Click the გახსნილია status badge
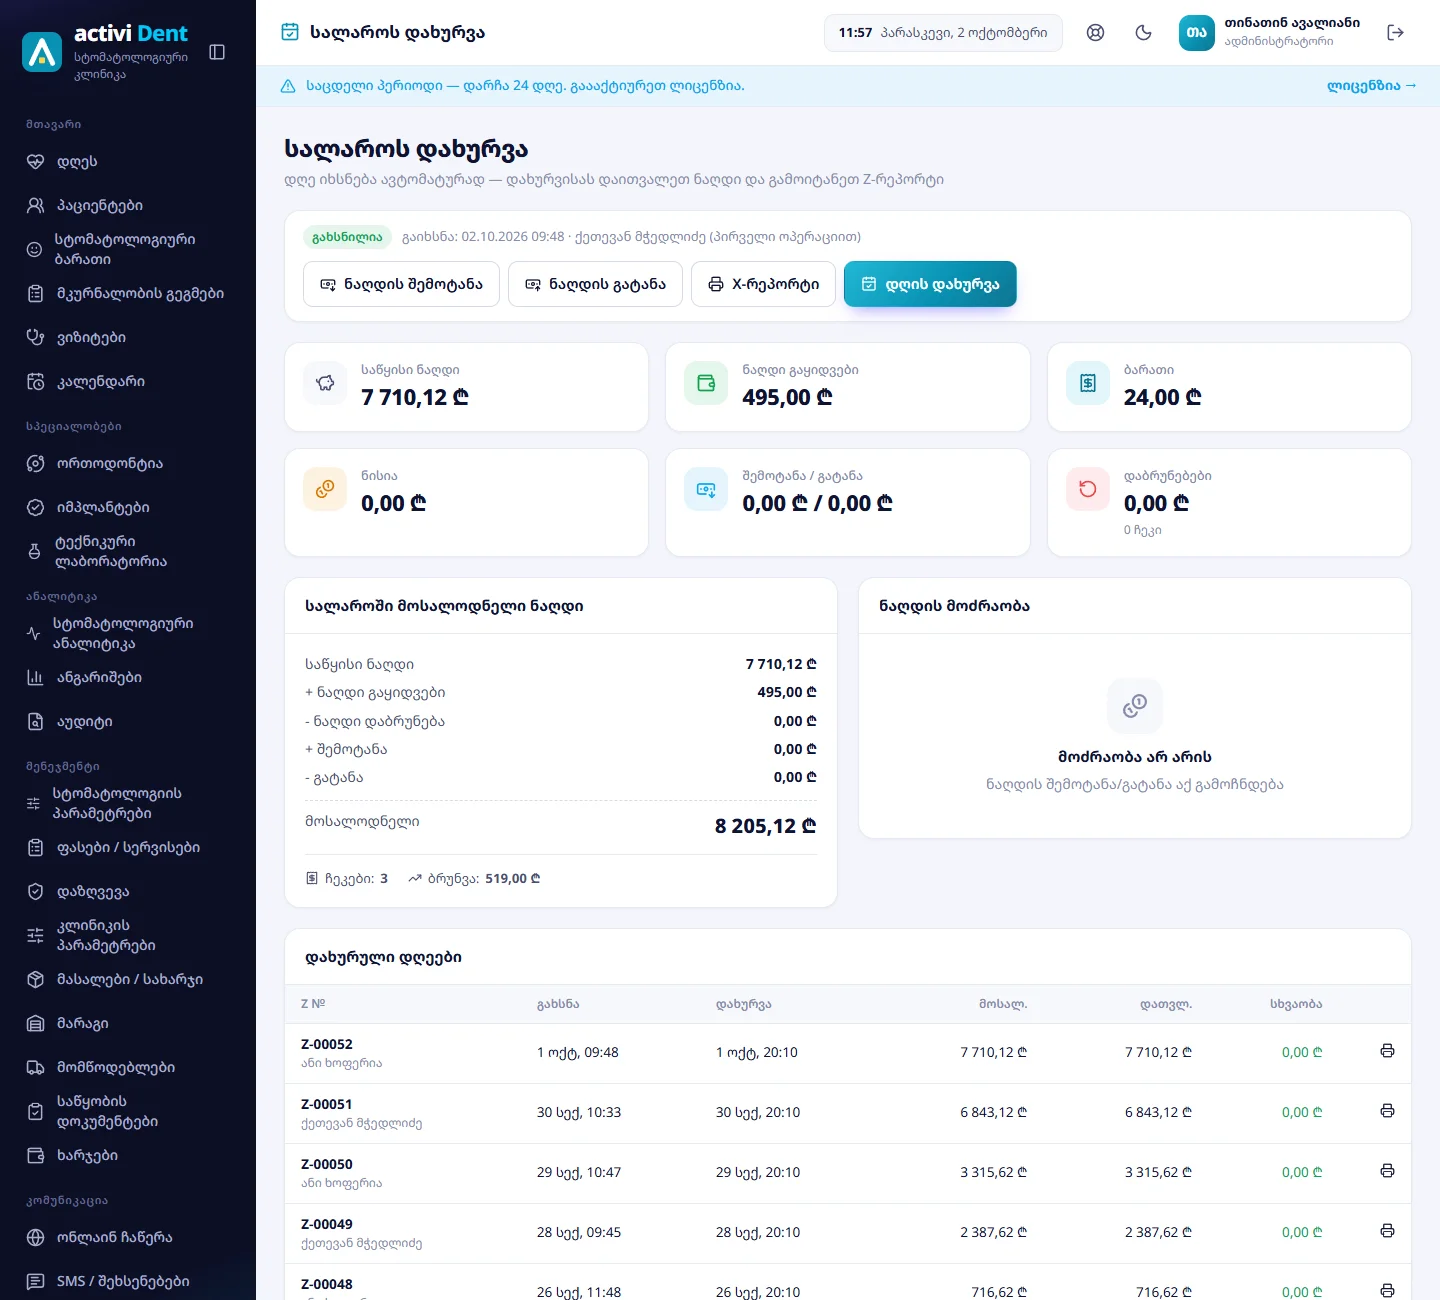This screenshot has height=1300, width=1440. coord(347,237)
